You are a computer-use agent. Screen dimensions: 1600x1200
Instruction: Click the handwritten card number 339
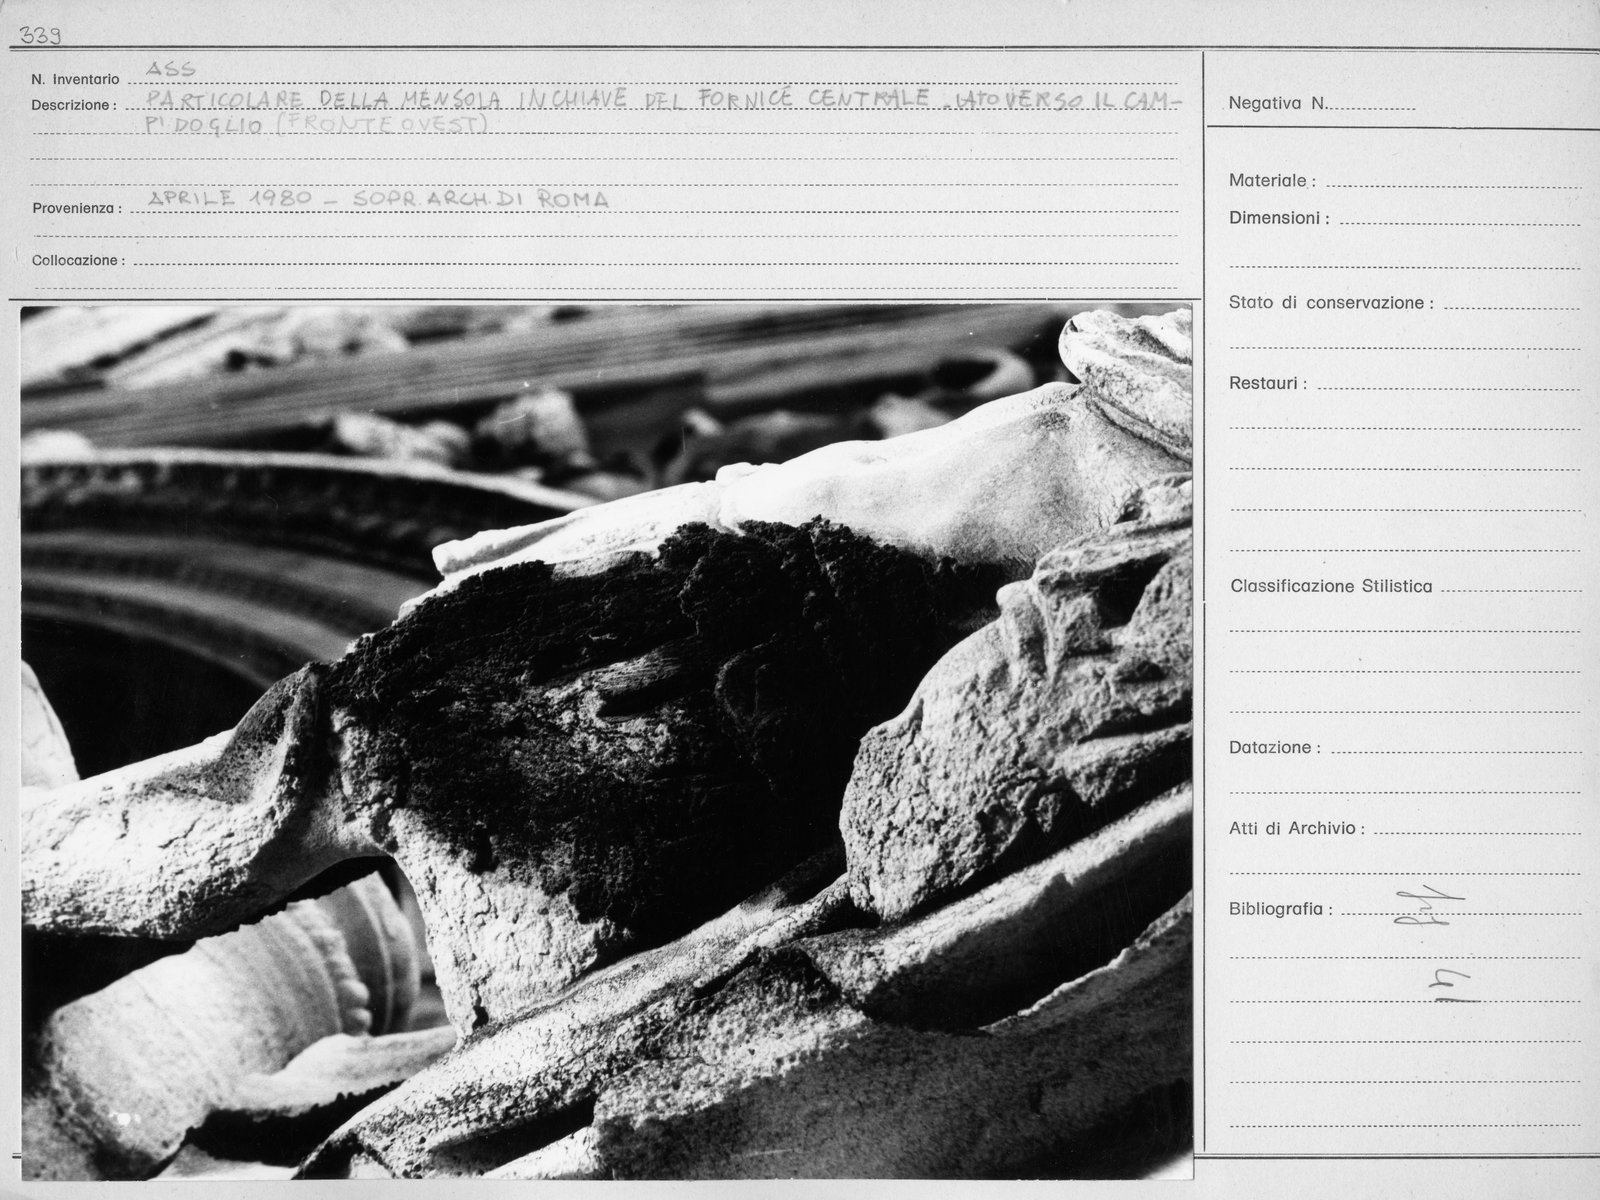[40, 37]
